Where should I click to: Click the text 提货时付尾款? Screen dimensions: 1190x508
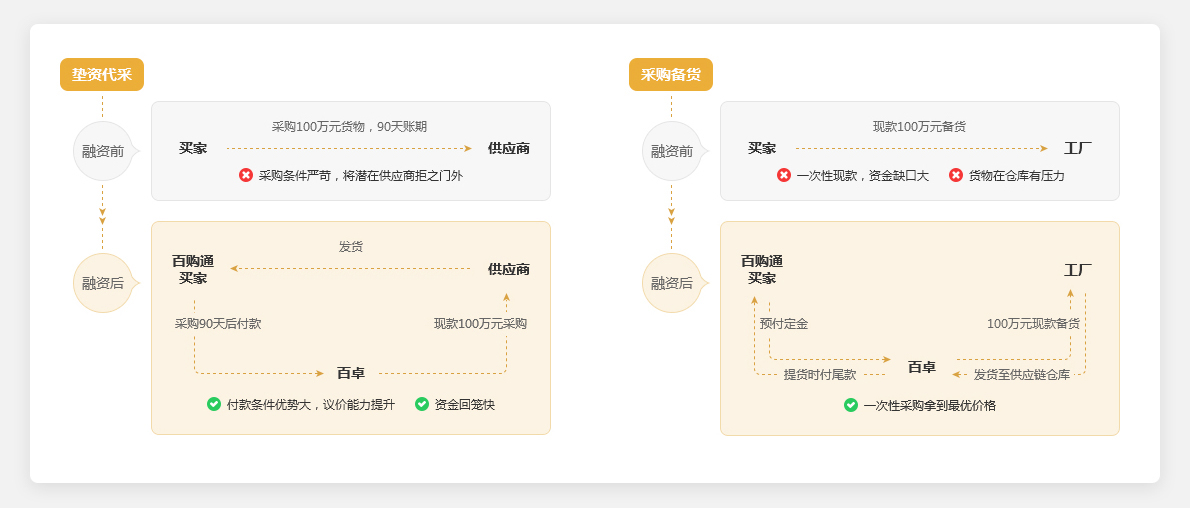pyautogui.click(x=820, y=374)
